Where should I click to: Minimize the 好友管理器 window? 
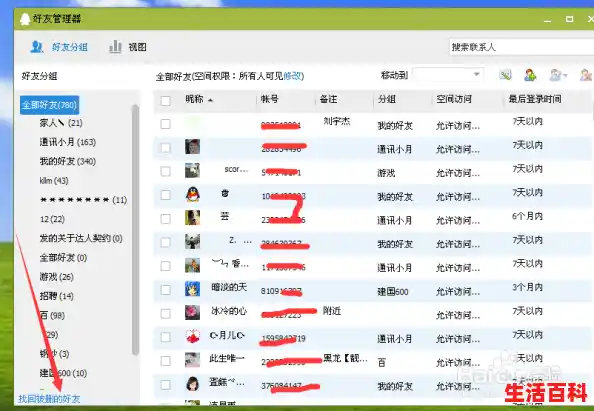[547, 20]
